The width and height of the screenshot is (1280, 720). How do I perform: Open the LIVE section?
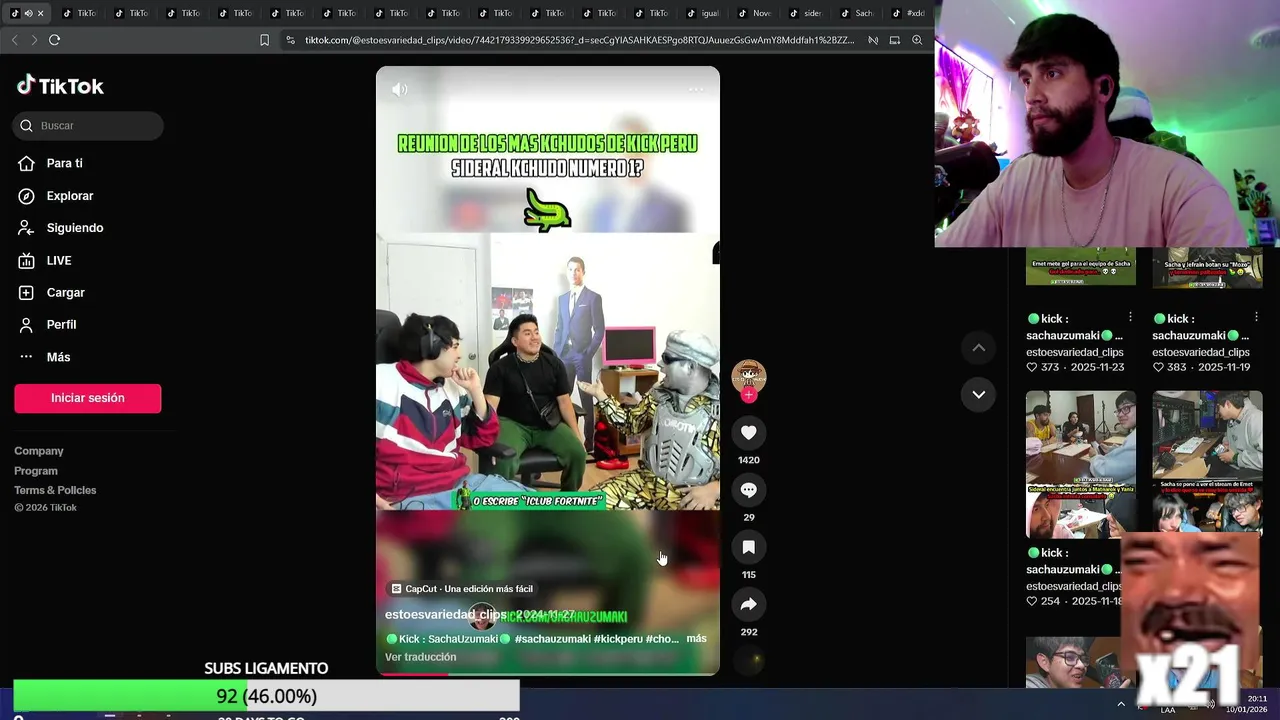coord(45,260)
